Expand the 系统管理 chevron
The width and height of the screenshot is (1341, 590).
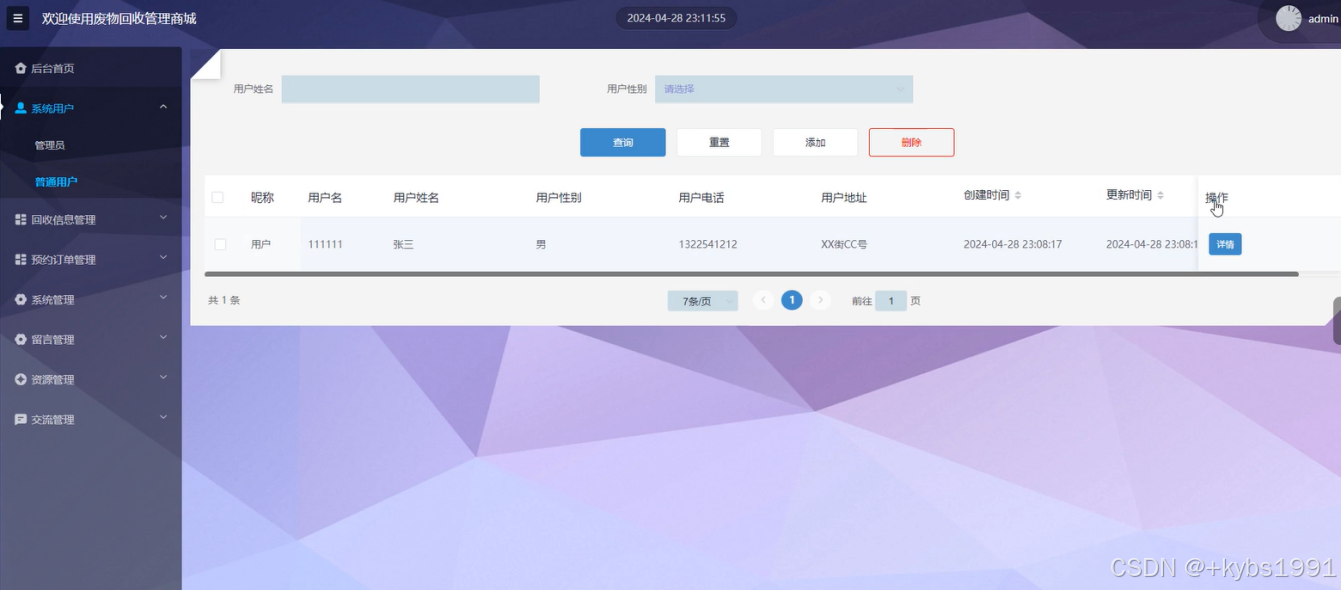[163, 298]
